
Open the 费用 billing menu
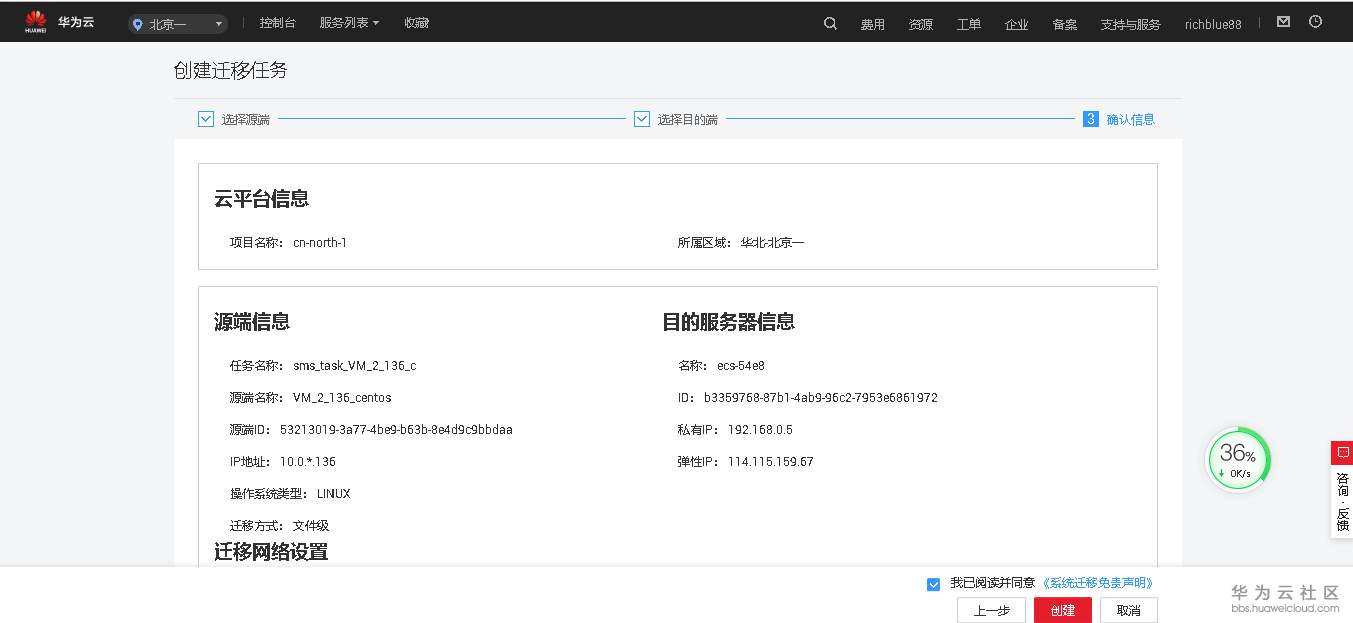coord(873,24)
